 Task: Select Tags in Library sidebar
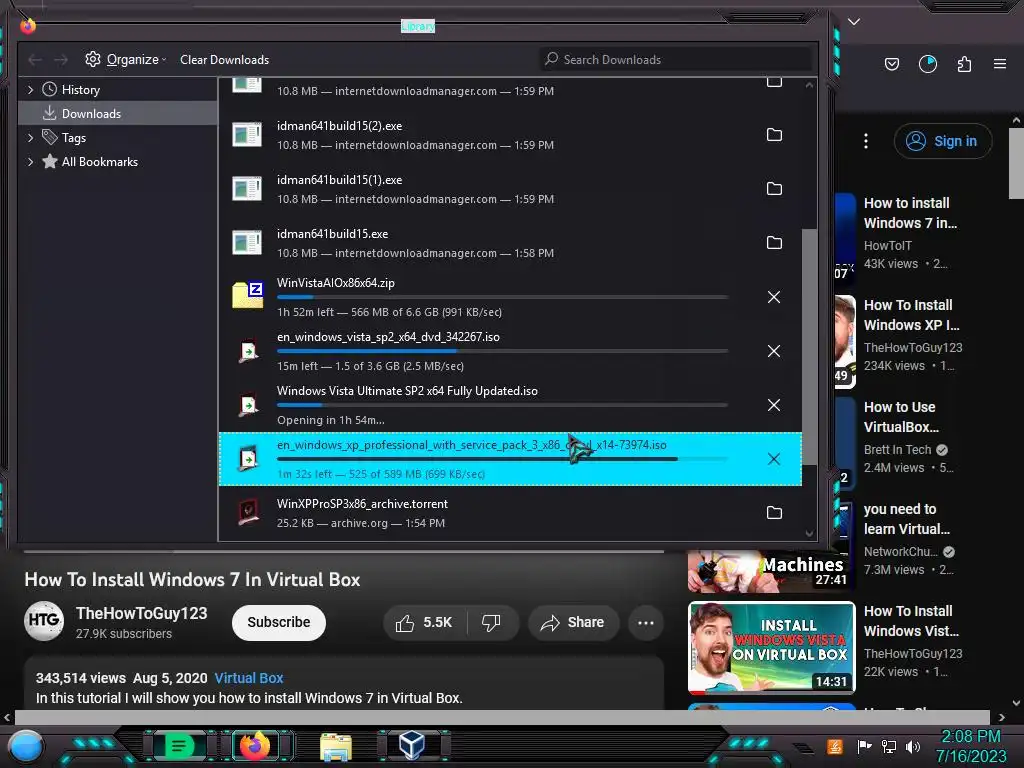pyautogui.click(x=73, y=138)
